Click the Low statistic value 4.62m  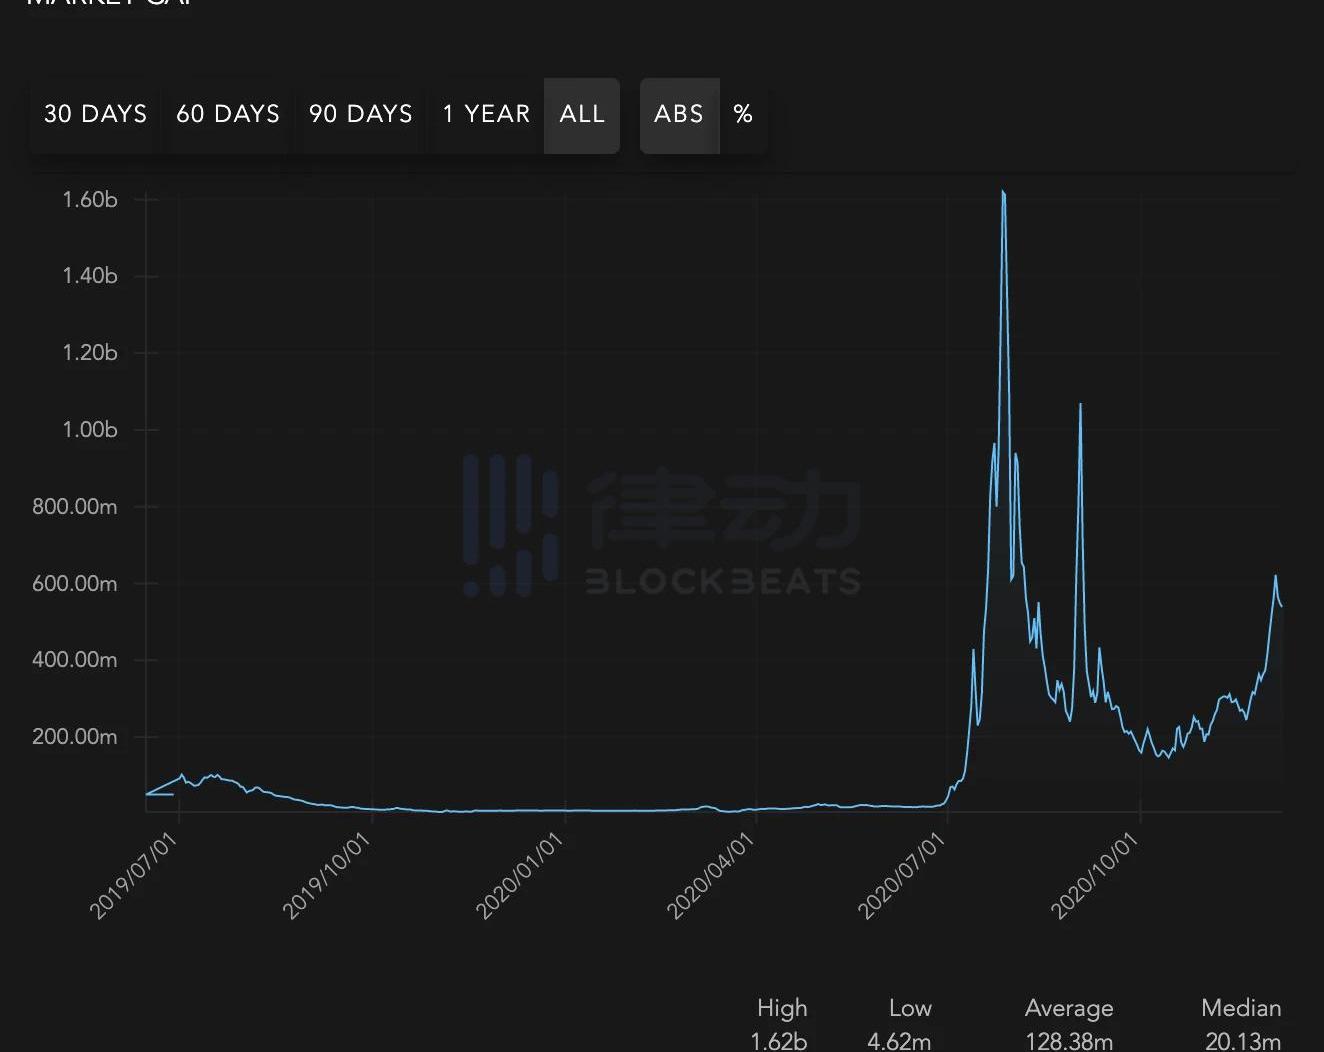899,1041
